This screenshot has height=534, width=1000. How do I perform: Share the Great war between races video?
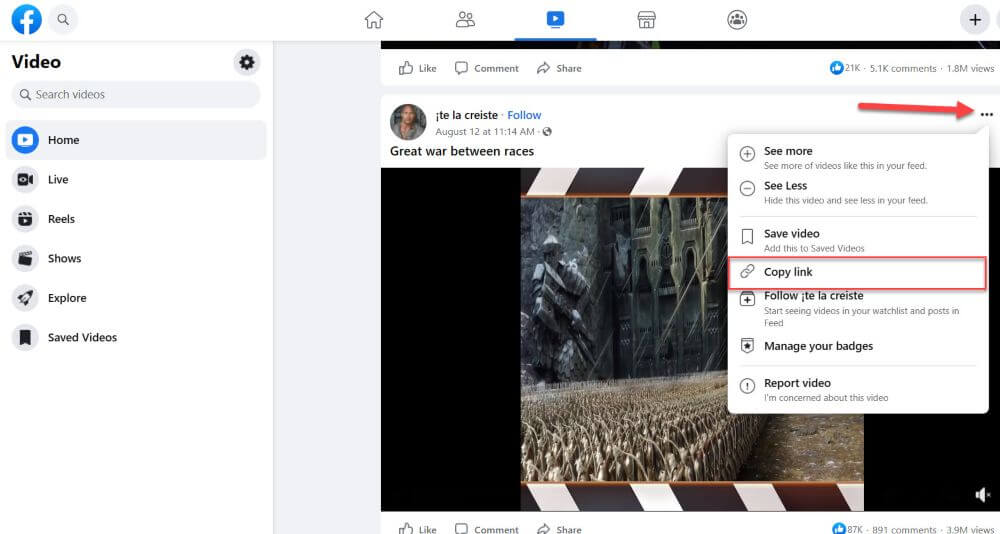click(559, 529)
